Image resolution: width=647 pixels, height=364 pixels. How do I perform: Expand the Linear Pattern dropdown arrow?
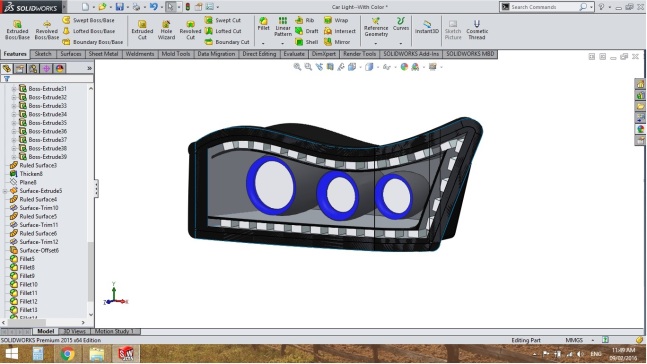coord(283,43)
